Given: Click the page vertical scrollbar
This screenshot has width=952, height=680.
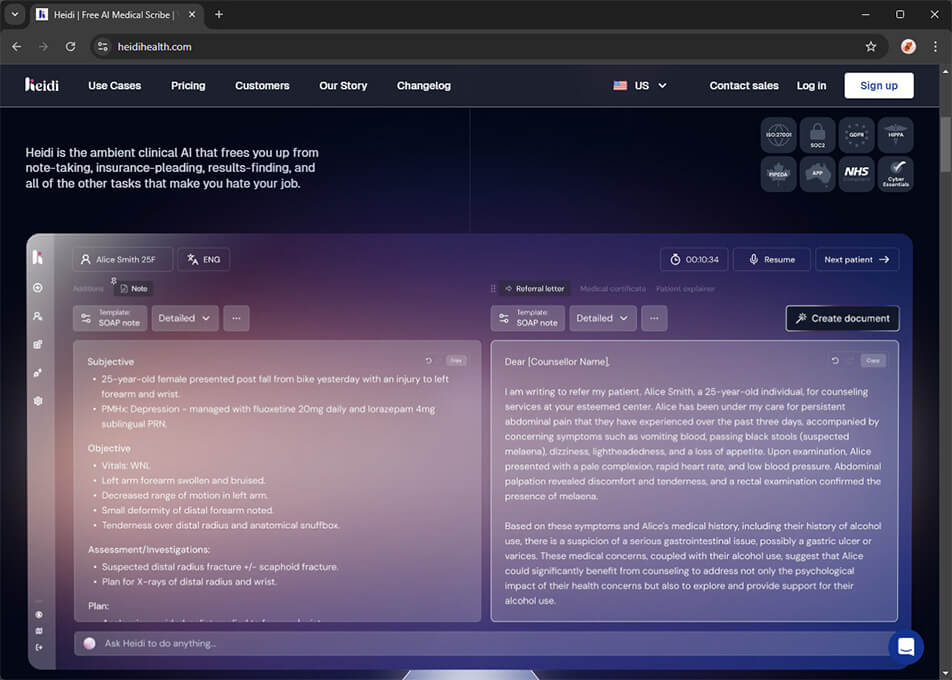Looking at the screenshot, I should coord(945,144).
